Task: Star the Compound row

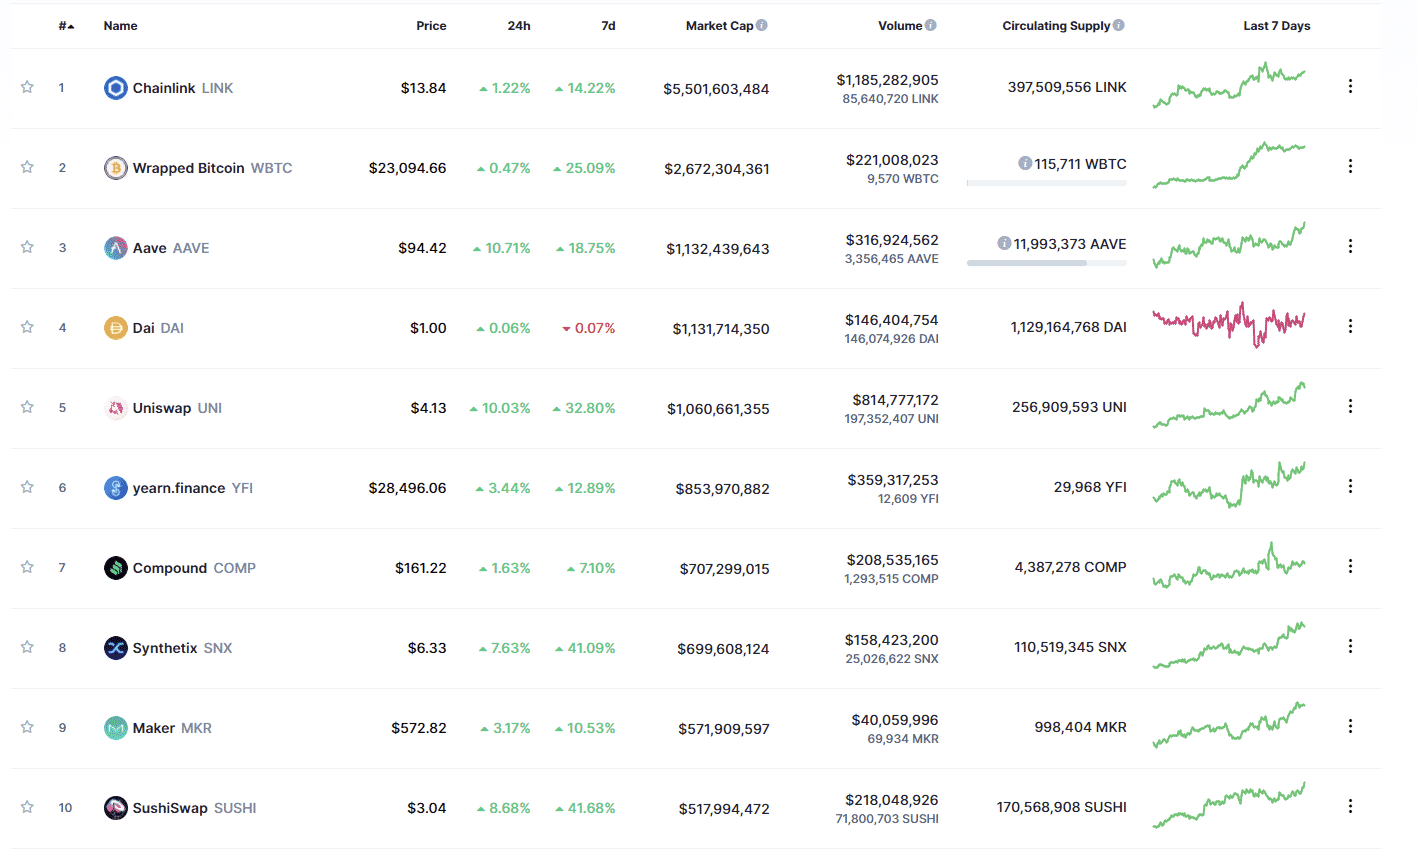Action: (x=27, y=567)
